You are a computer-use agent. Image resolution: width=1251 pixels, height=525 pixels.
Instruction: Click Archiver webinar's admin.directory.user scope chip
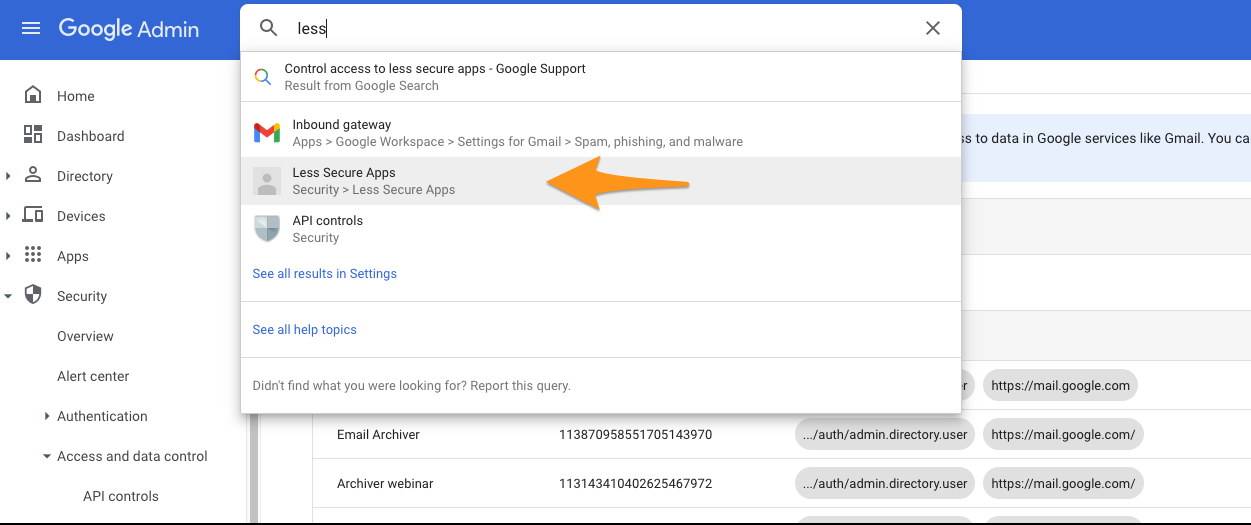[x=885, y=484]
